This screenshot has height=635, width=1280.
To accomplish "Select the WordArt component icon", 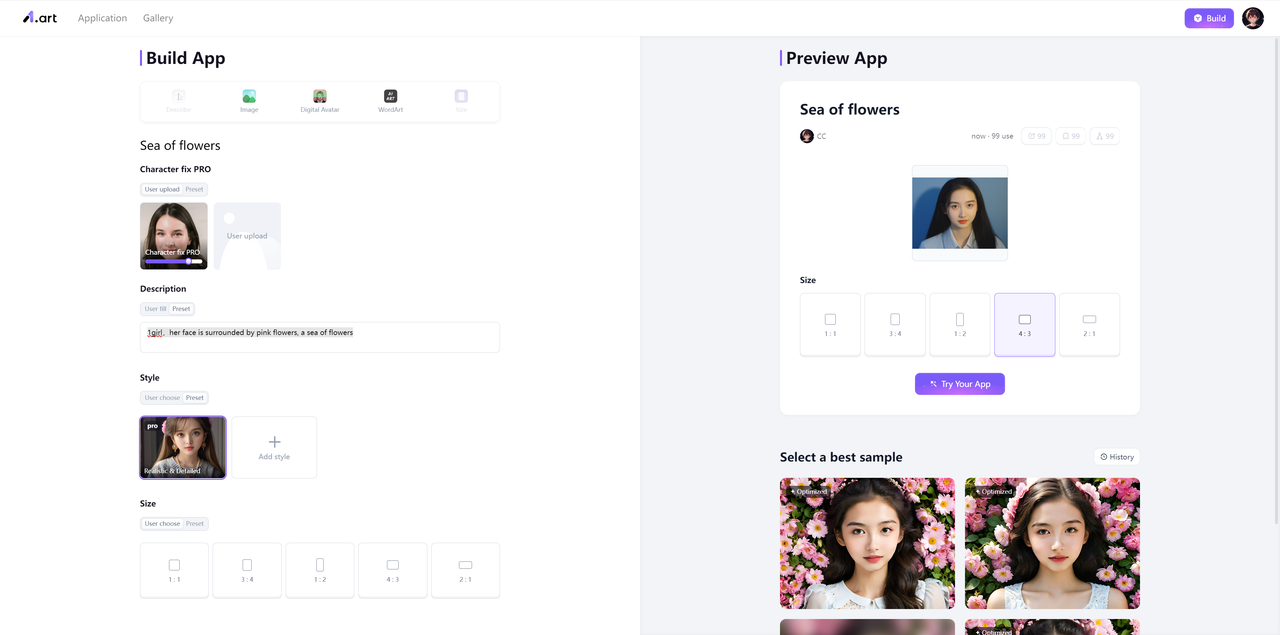I will (390, 97).
